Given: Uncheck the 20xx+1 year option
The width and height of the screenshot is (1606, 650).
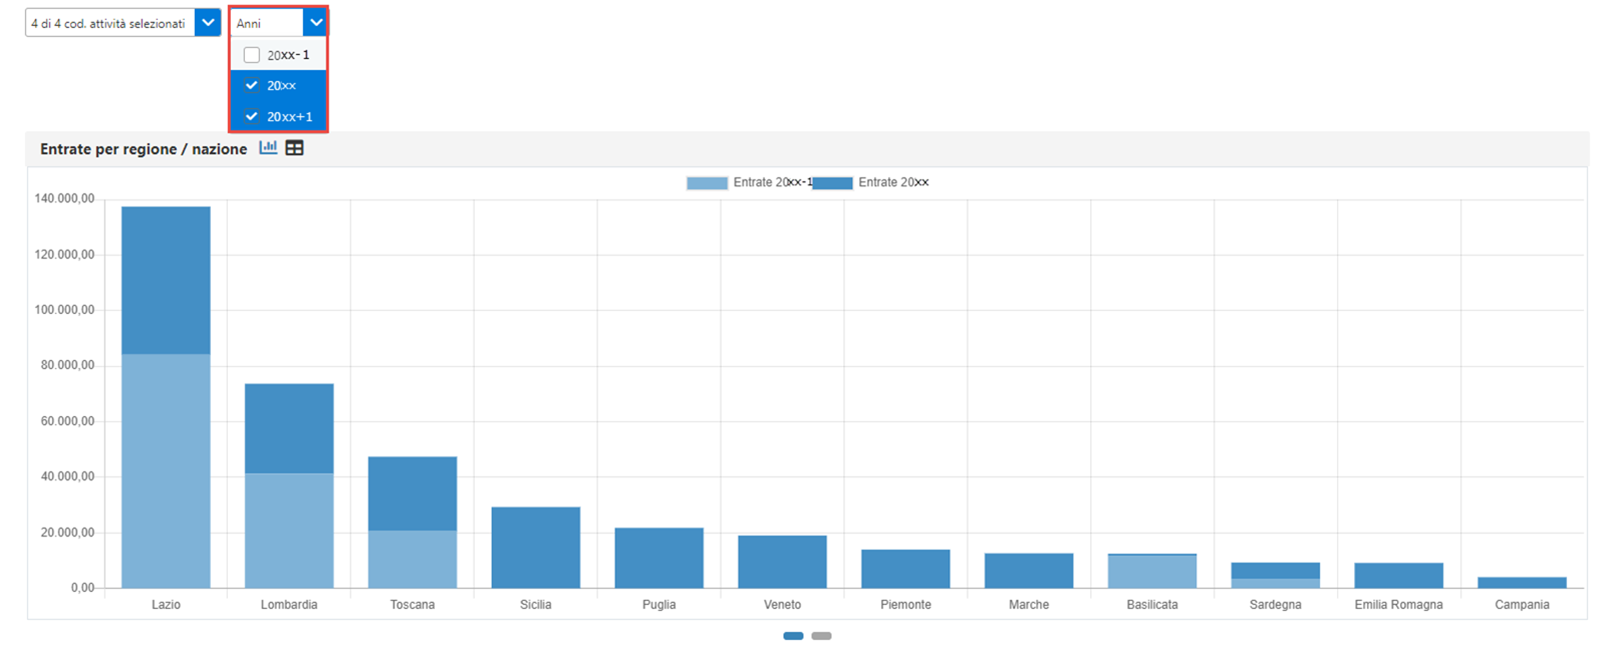Looking at the screenshot, I should [x=252, y=117].
